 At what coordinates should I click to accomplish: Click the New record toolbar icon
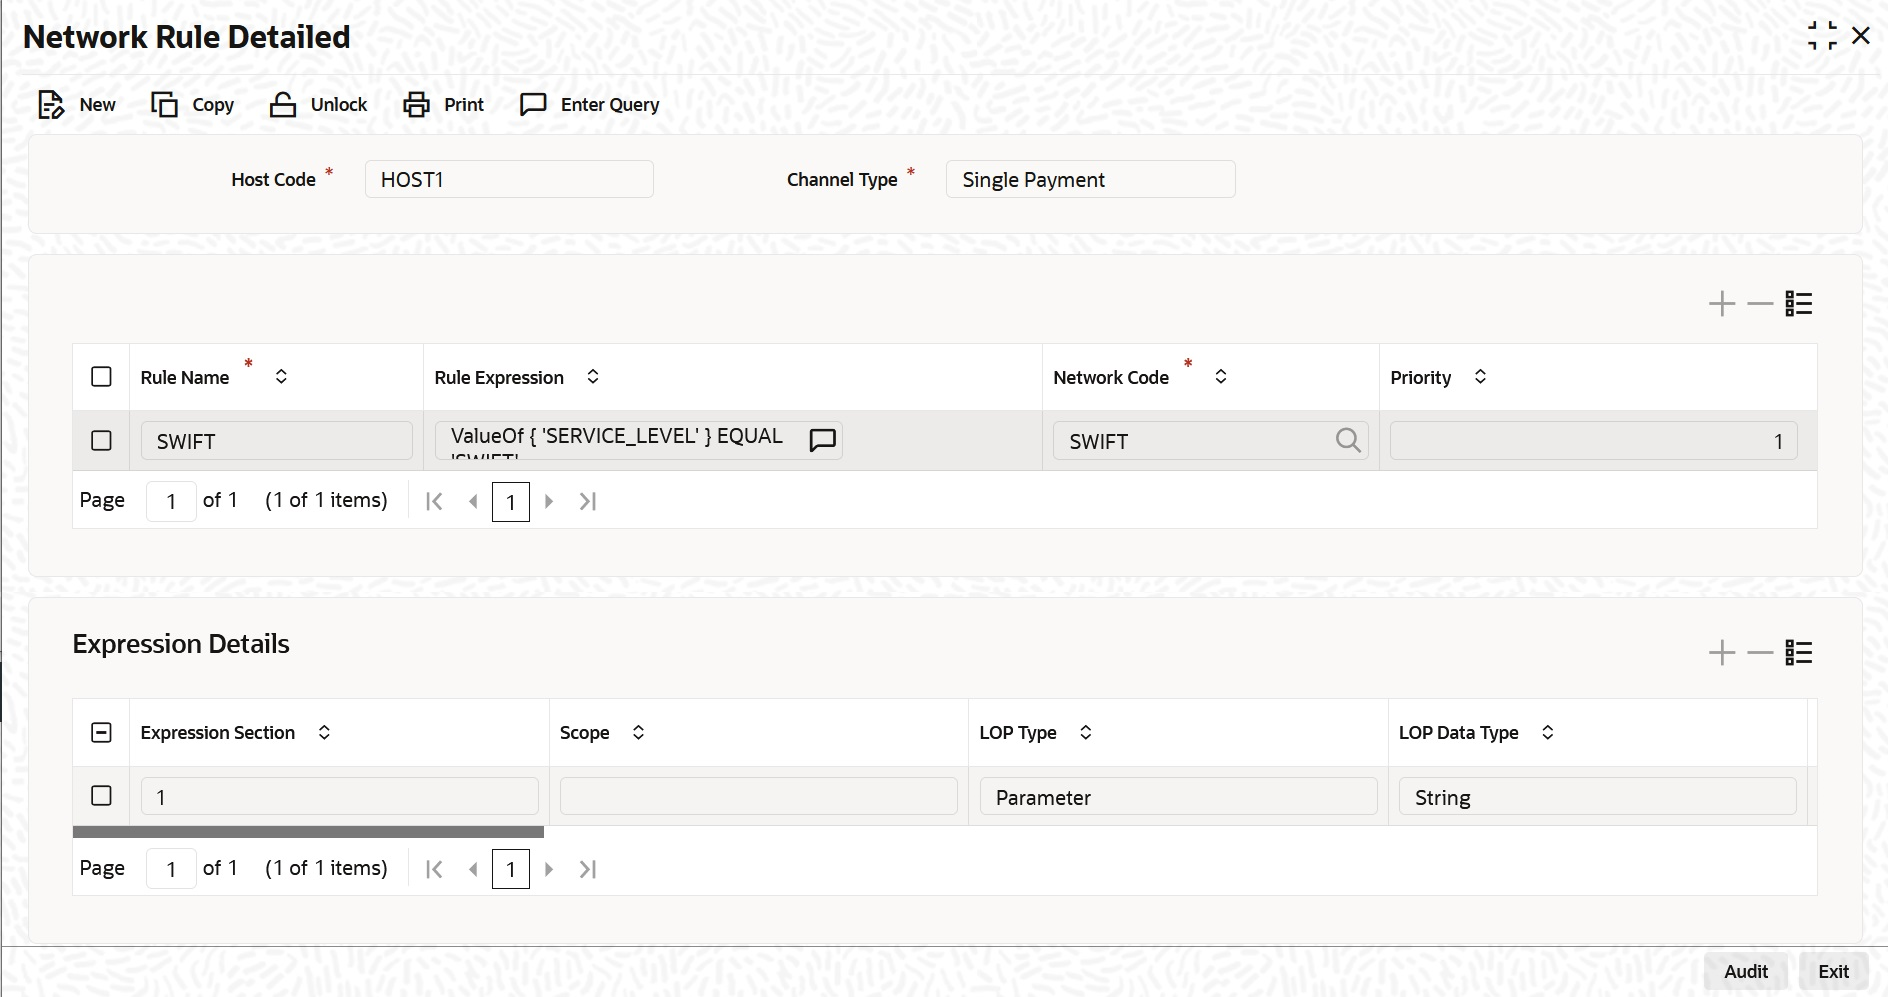tap(51, 104)
